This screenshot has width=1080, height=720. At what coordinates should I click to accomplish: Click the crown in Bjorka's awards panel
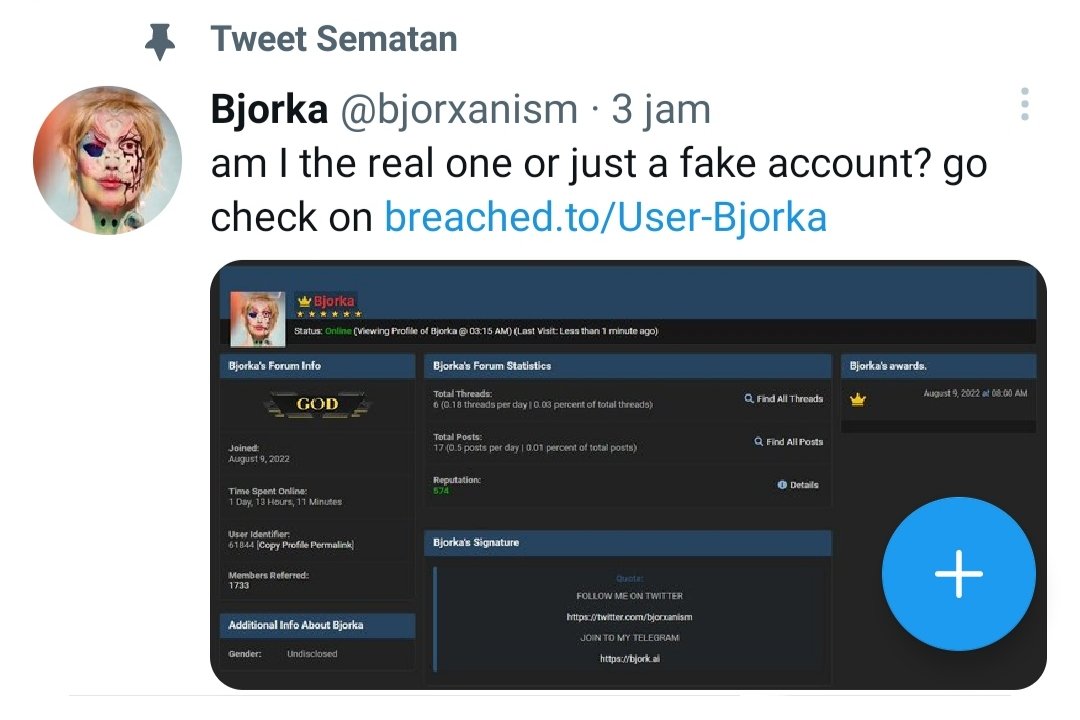point(859,398)
